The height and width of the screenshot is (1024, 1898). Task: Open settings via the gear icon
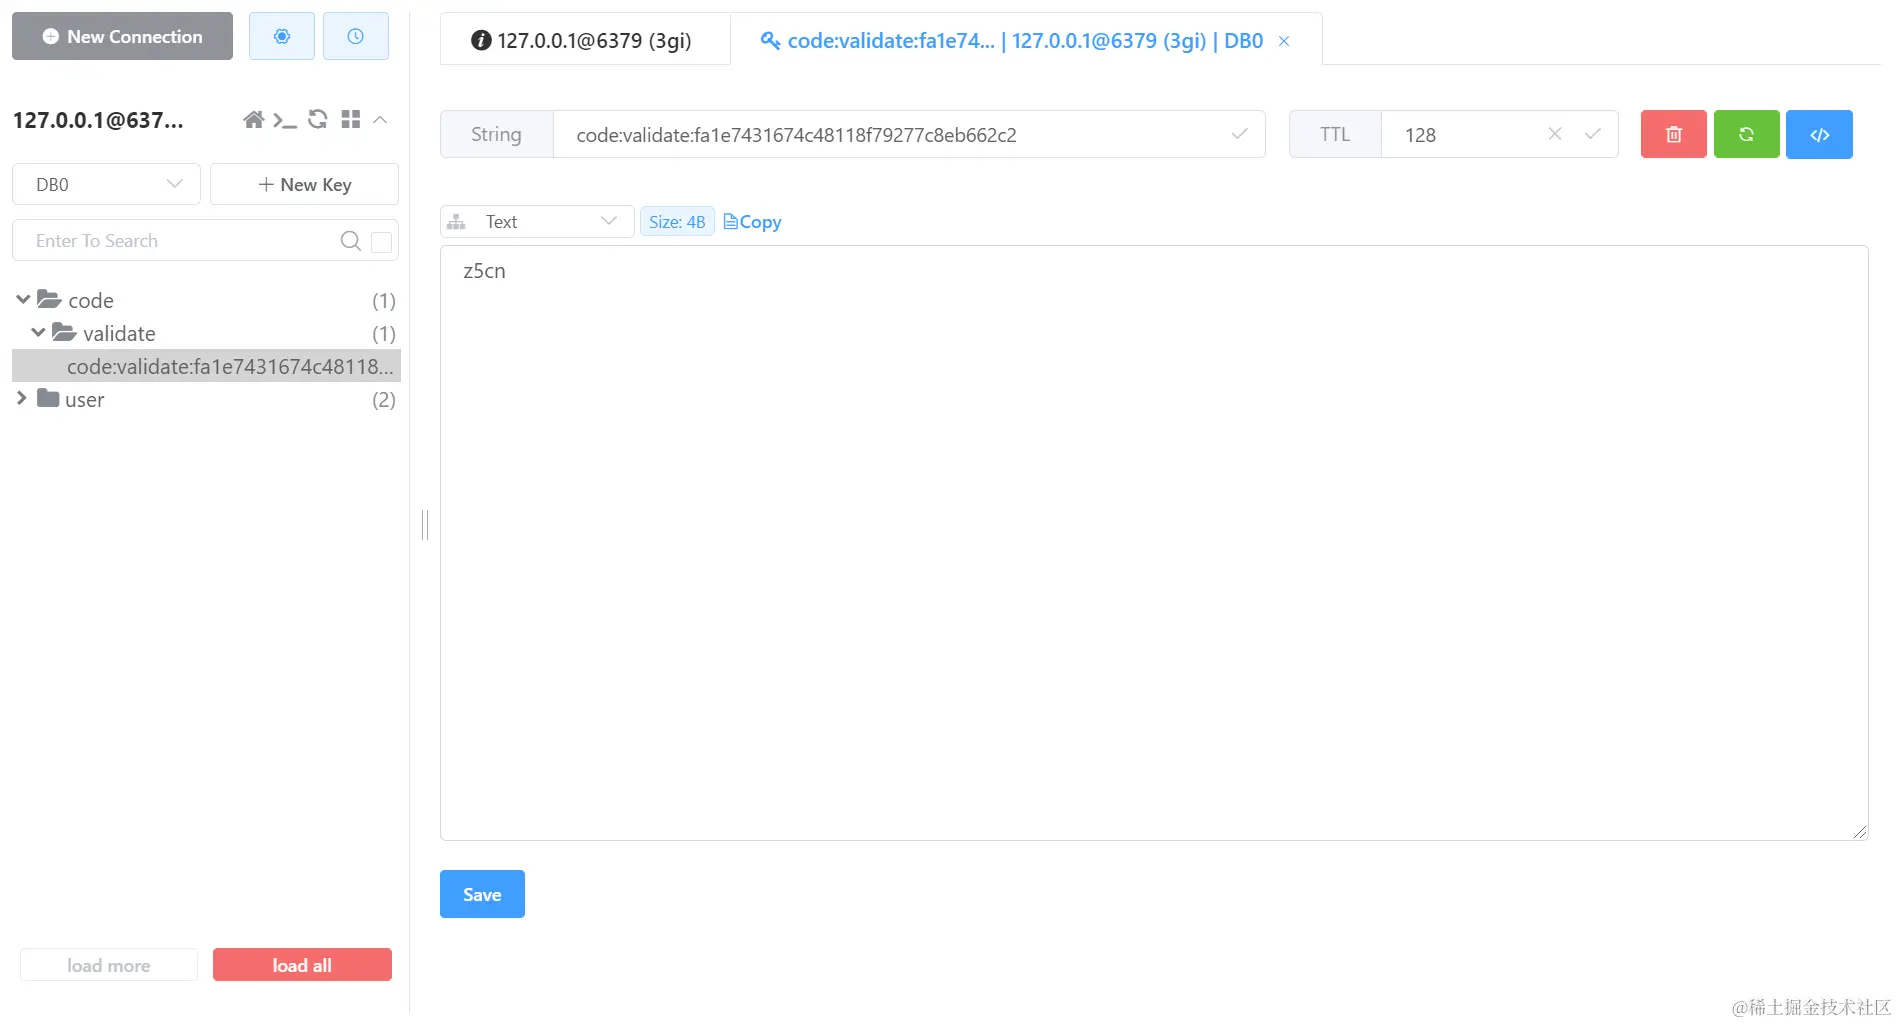282,36
